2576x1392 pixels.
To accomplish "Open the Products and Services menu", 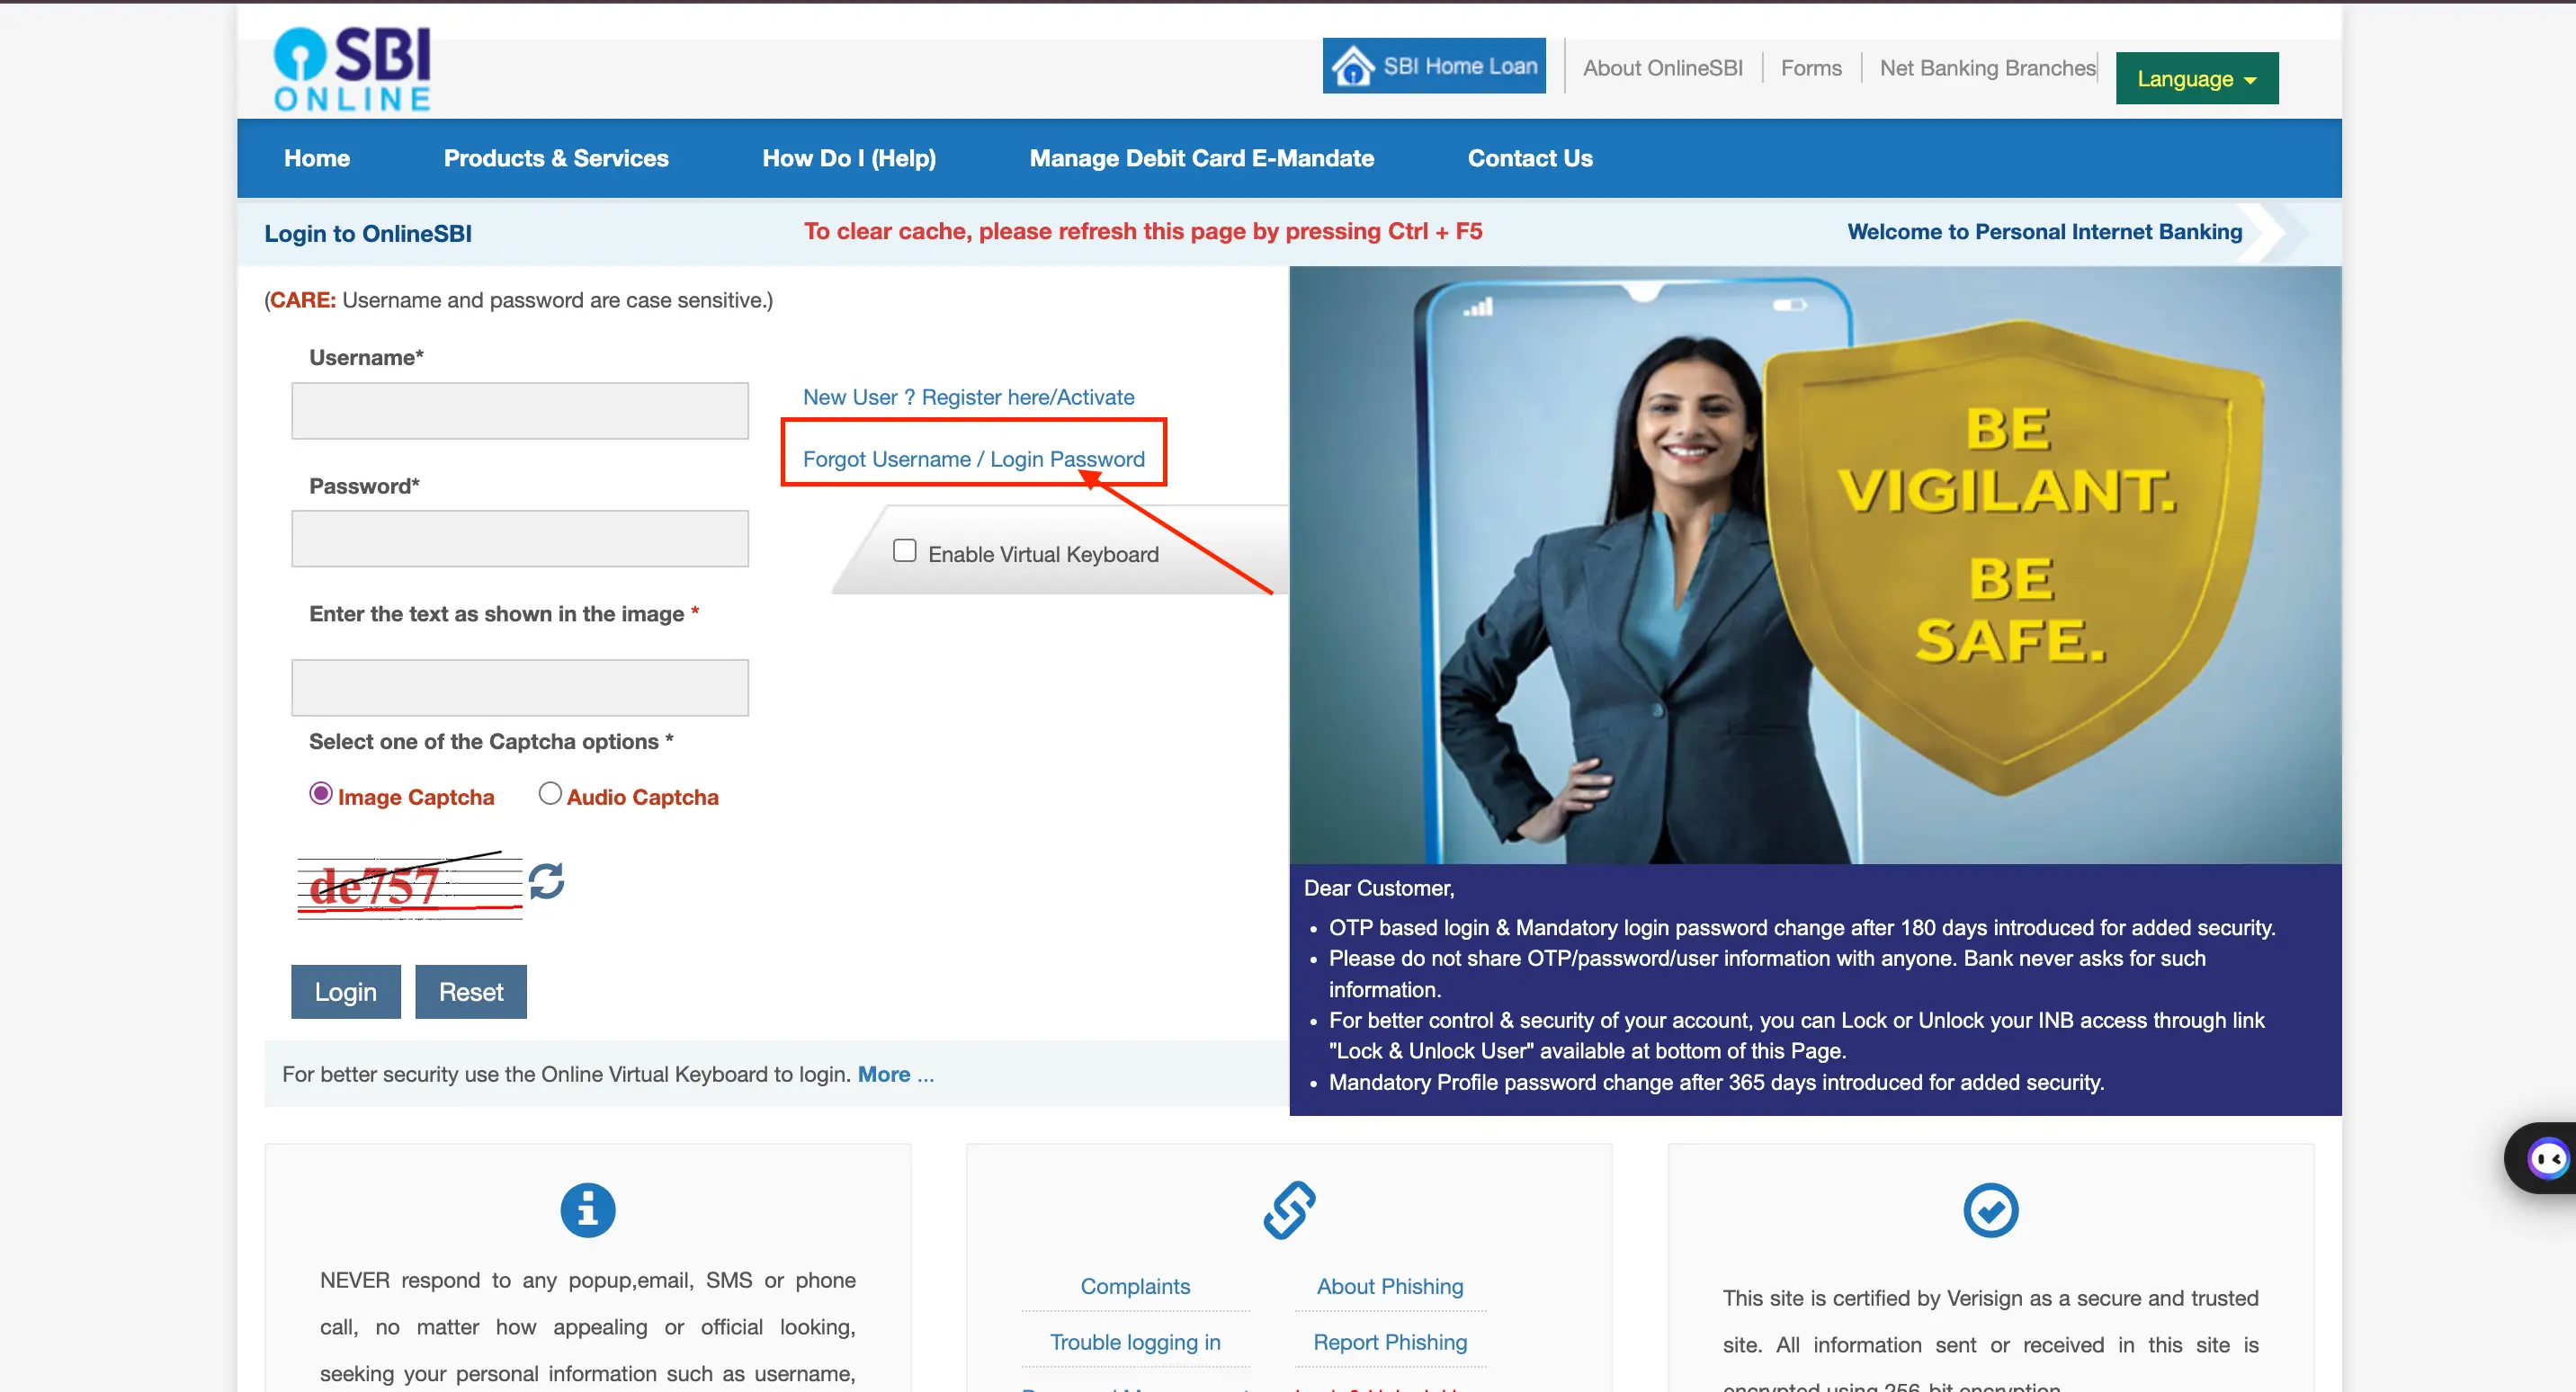I will pyautogui.click(x=555, y=157).
